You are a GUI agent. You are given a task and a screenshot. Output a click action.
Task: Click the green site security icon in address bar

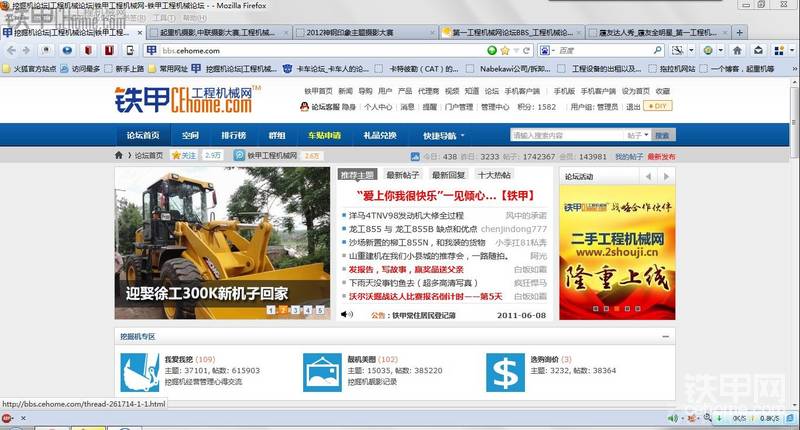click(492, 50)
